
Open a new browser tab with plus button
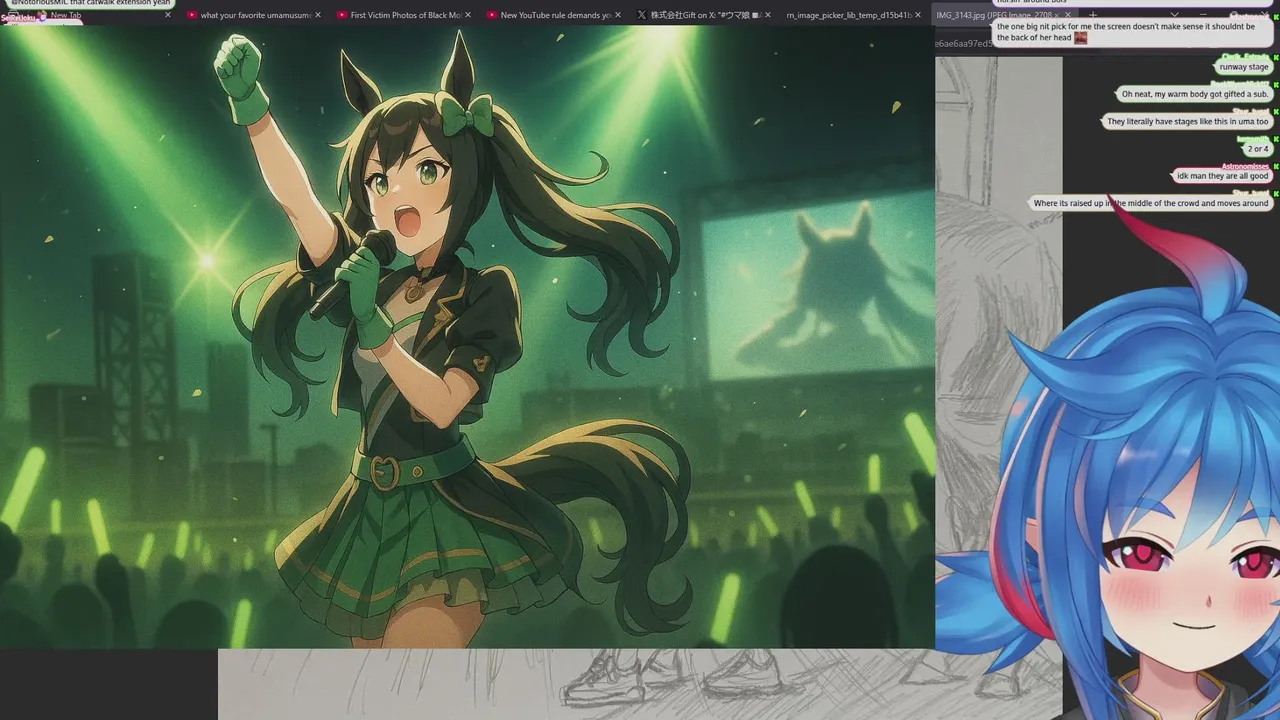1092,15
